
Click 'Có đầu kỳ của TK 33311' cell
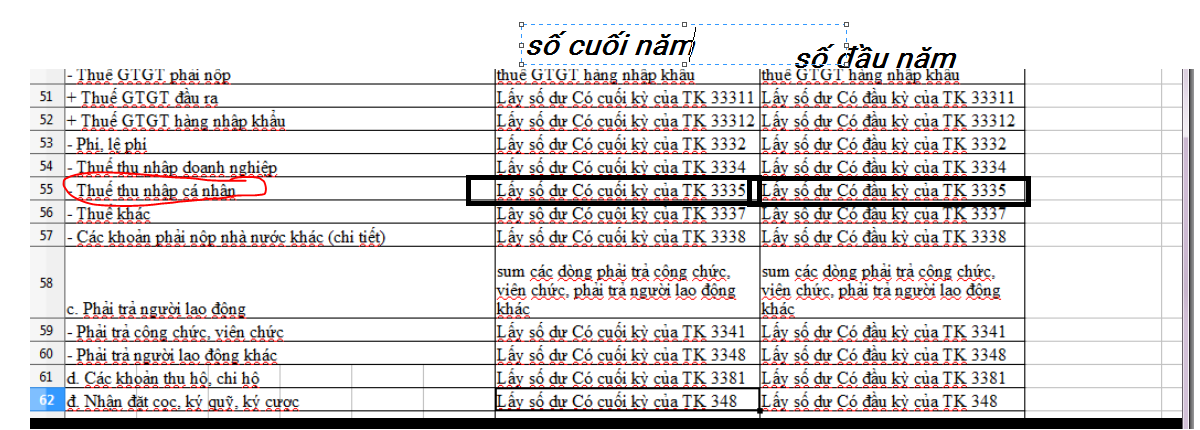pos(893,98)
